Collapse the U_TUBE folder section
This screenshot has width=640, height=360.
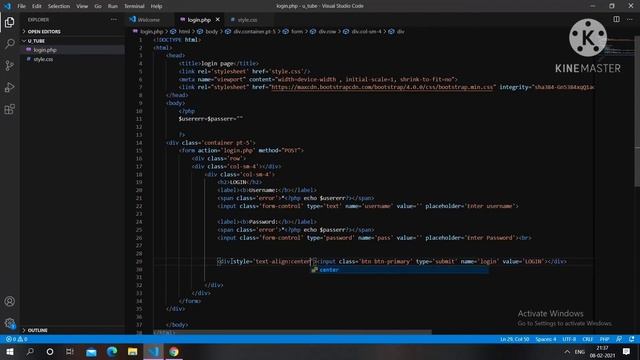(x=36, y=41)
